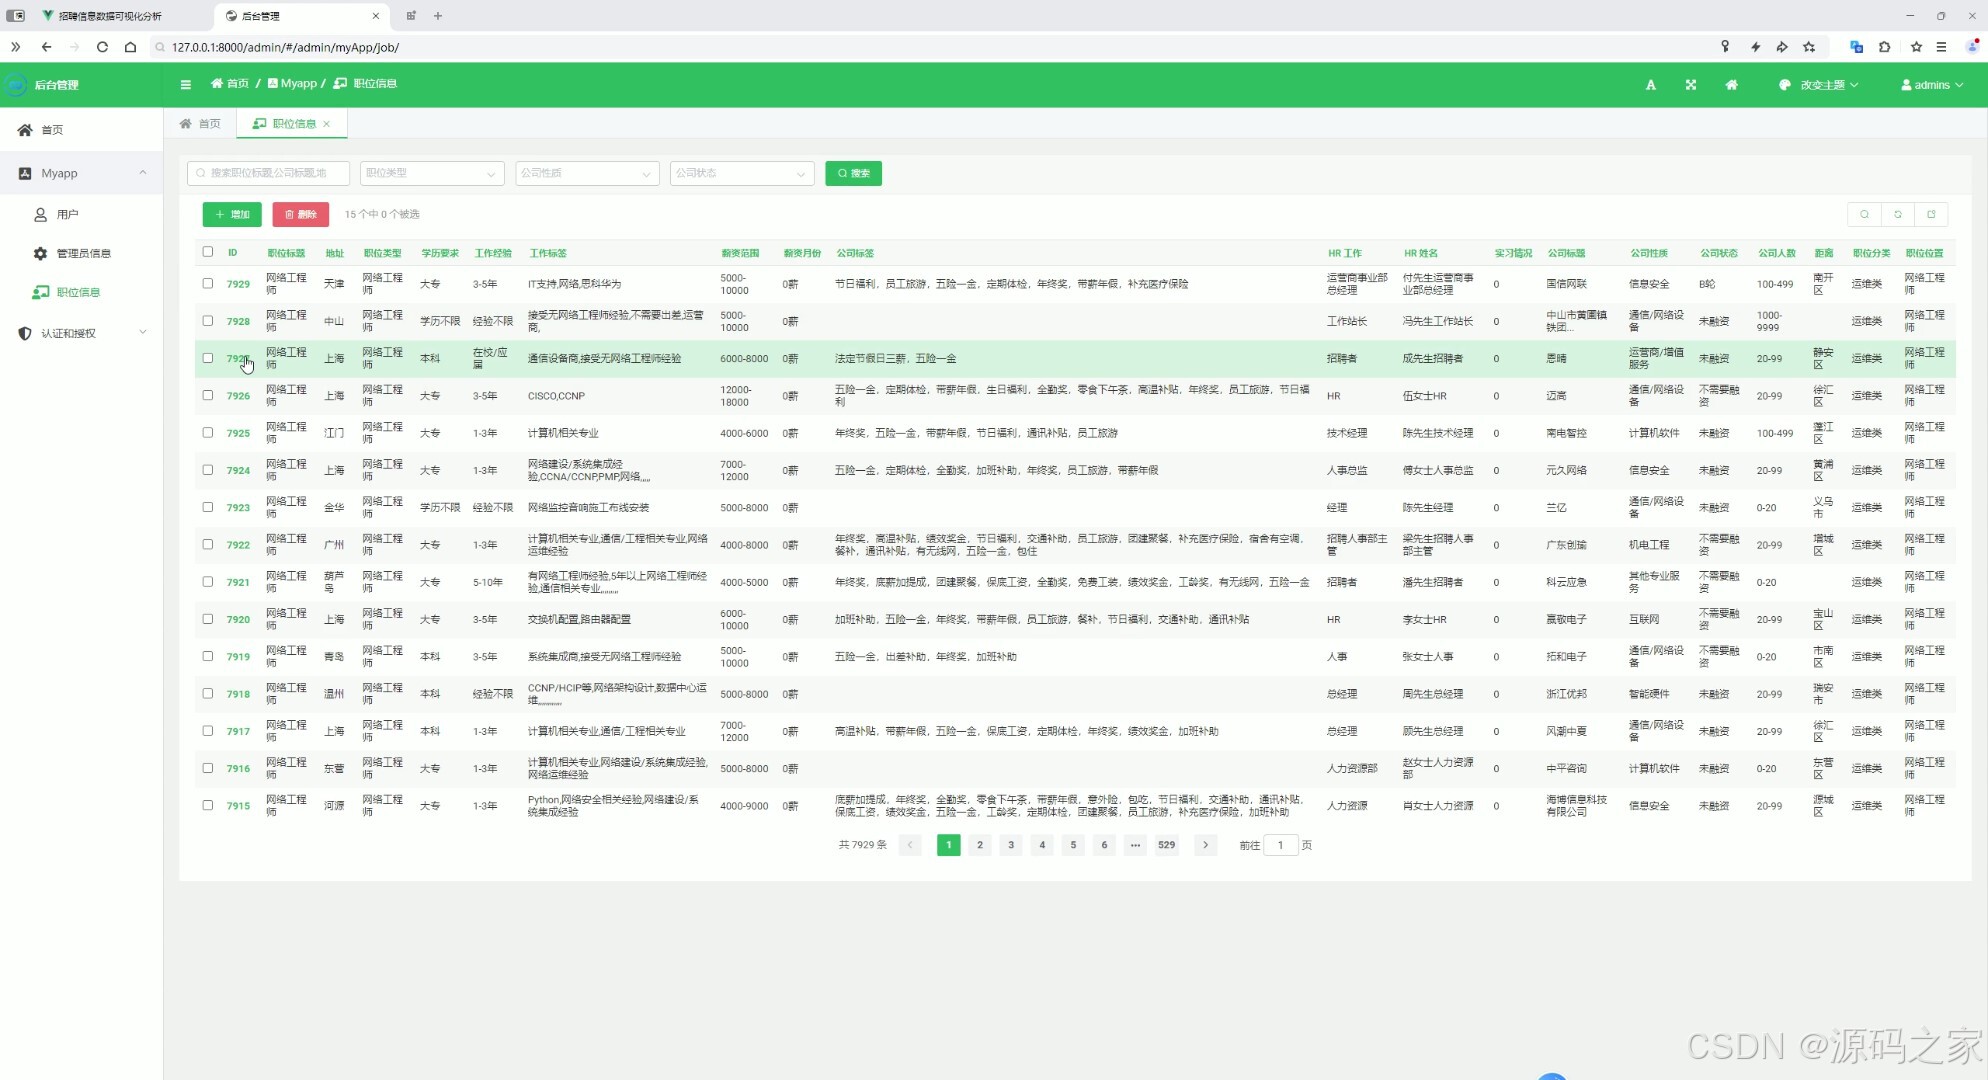Check the checkbox for row 7929
Screen dimensions: 1988x1080
pyautogui.click(x=208, y=284)
